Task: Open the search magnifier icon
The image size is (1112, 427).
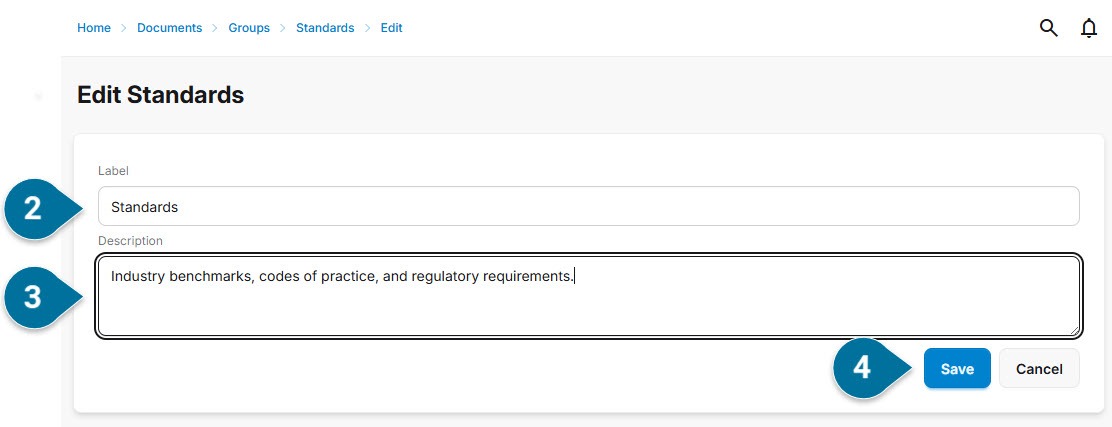Action: tap(1048, 28)
